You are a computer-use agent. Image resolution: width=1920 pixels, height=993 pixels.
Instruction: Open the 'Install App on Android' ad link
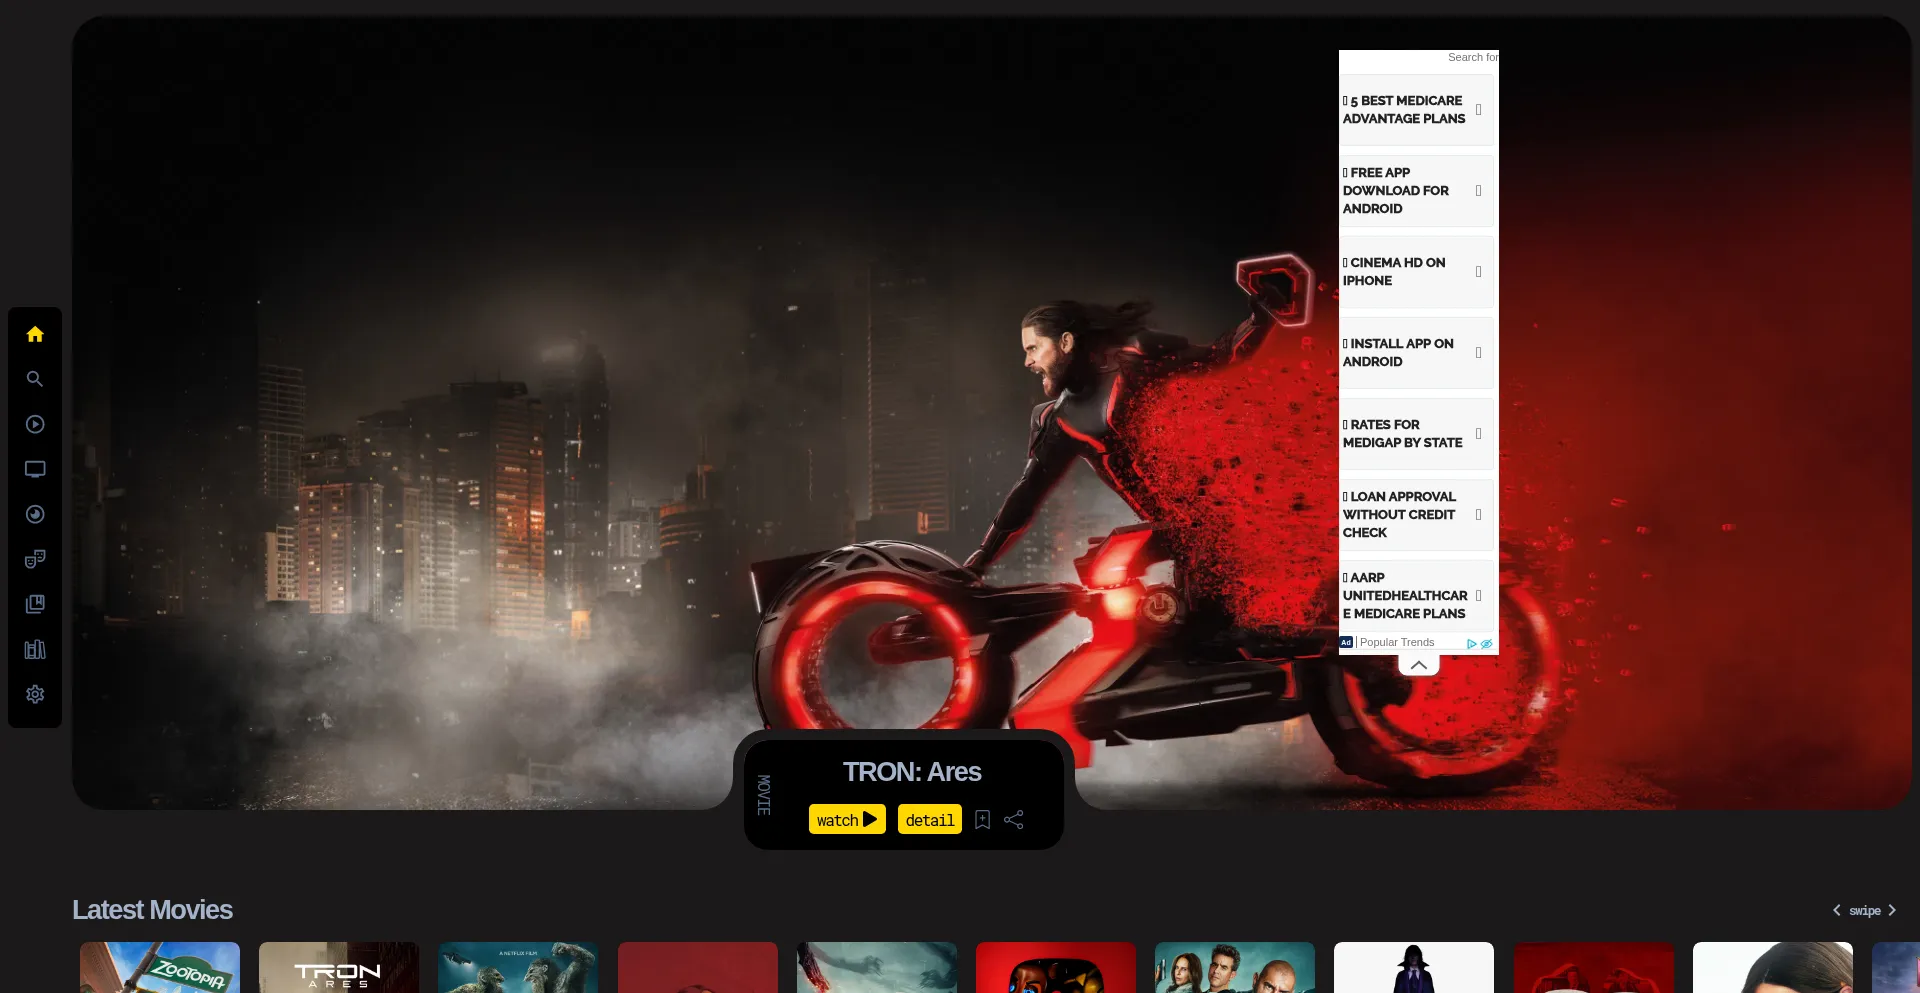pyautogui.click(x=1416, y=353)
